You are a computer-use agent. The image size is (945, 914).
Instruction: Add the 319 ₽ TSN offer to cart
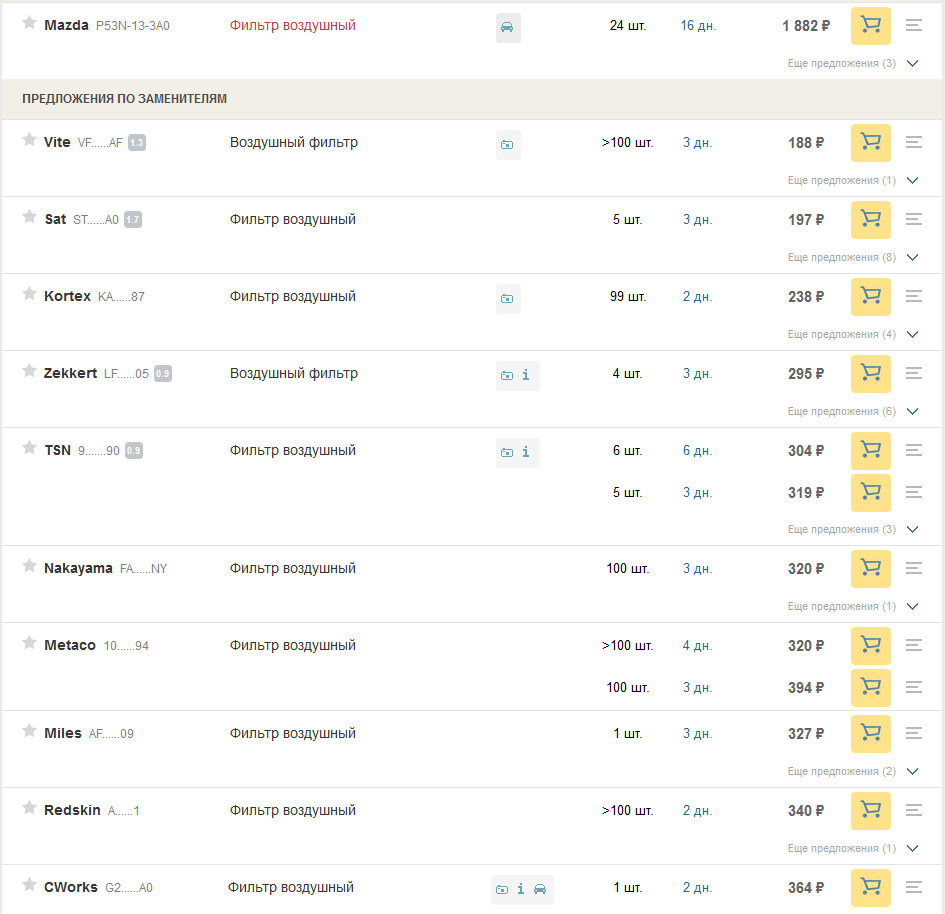click(870, 493)
